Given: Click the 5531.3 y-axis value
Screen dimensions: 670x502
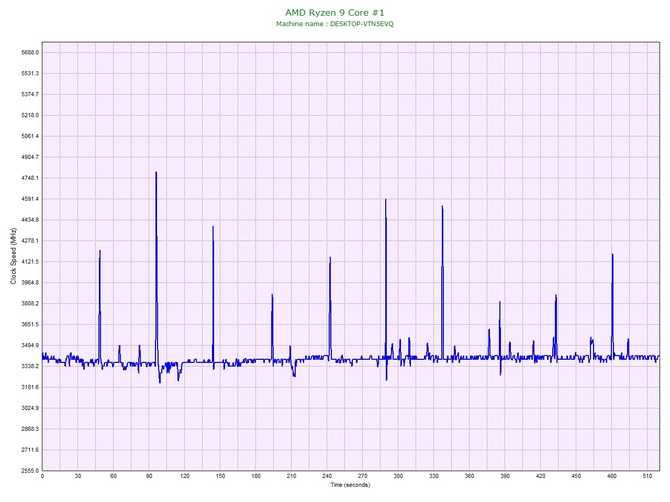Looking at the screenshot, I should coord(30,73).
